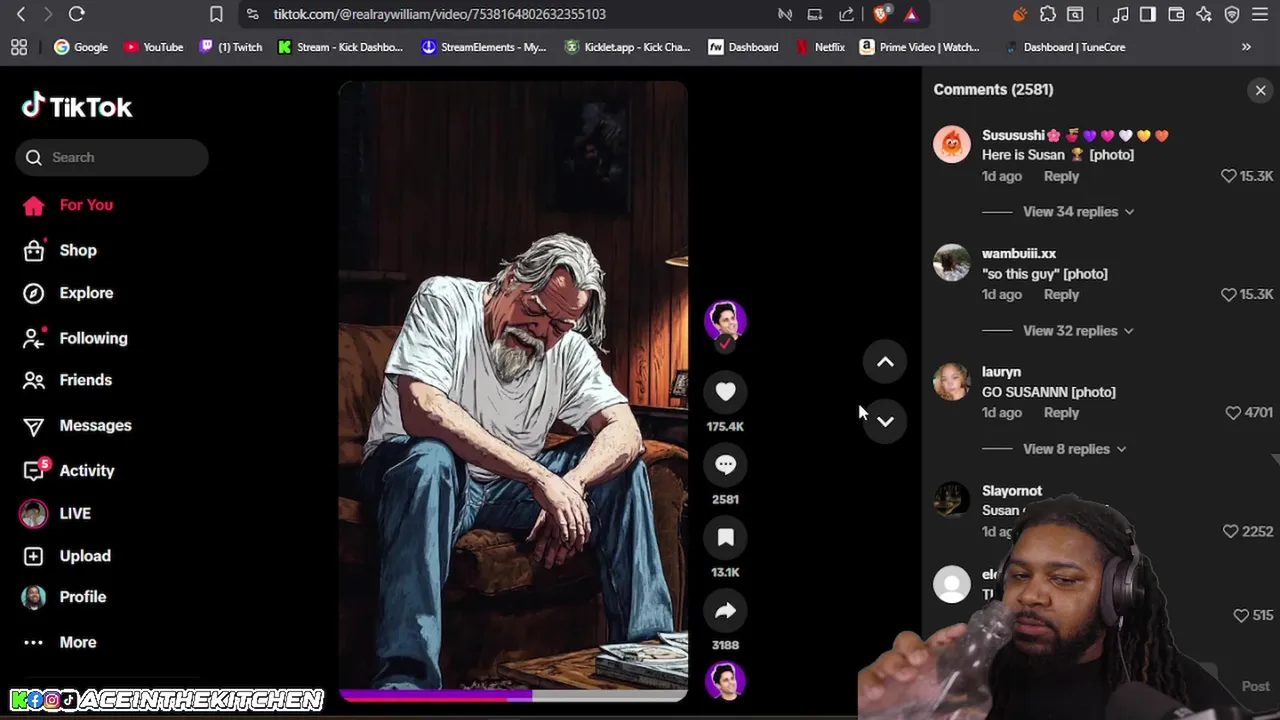Toggle the browser sidebar panel icon
Viewport: 1280px width, 720px height.
1148,14
